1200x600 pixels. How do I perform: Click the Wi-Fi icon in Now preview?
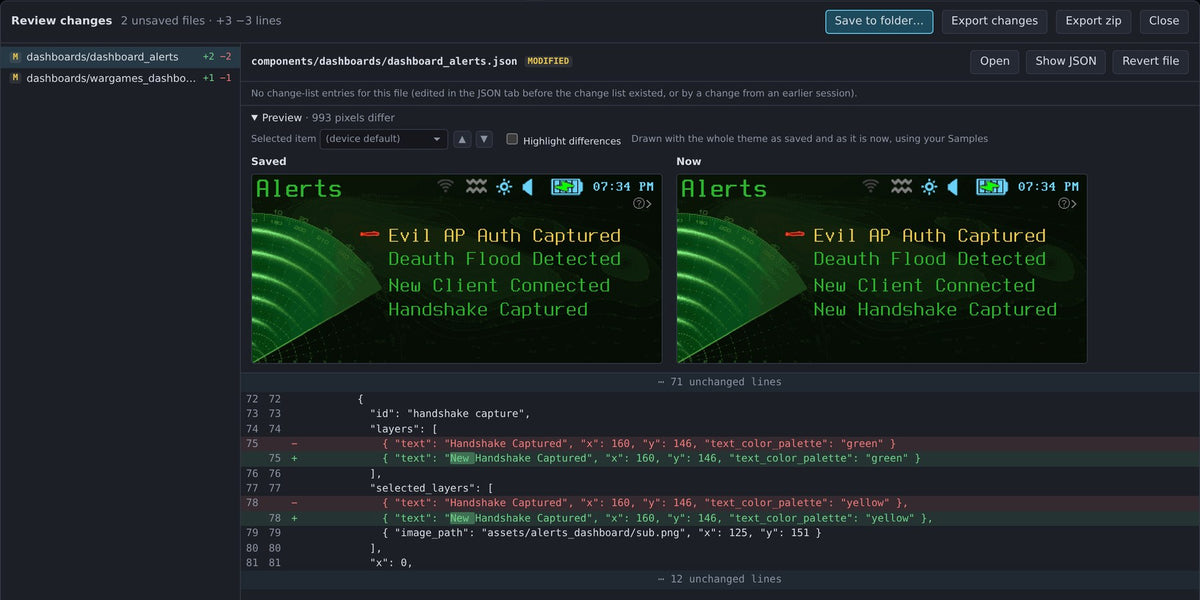tap(871, 186)
